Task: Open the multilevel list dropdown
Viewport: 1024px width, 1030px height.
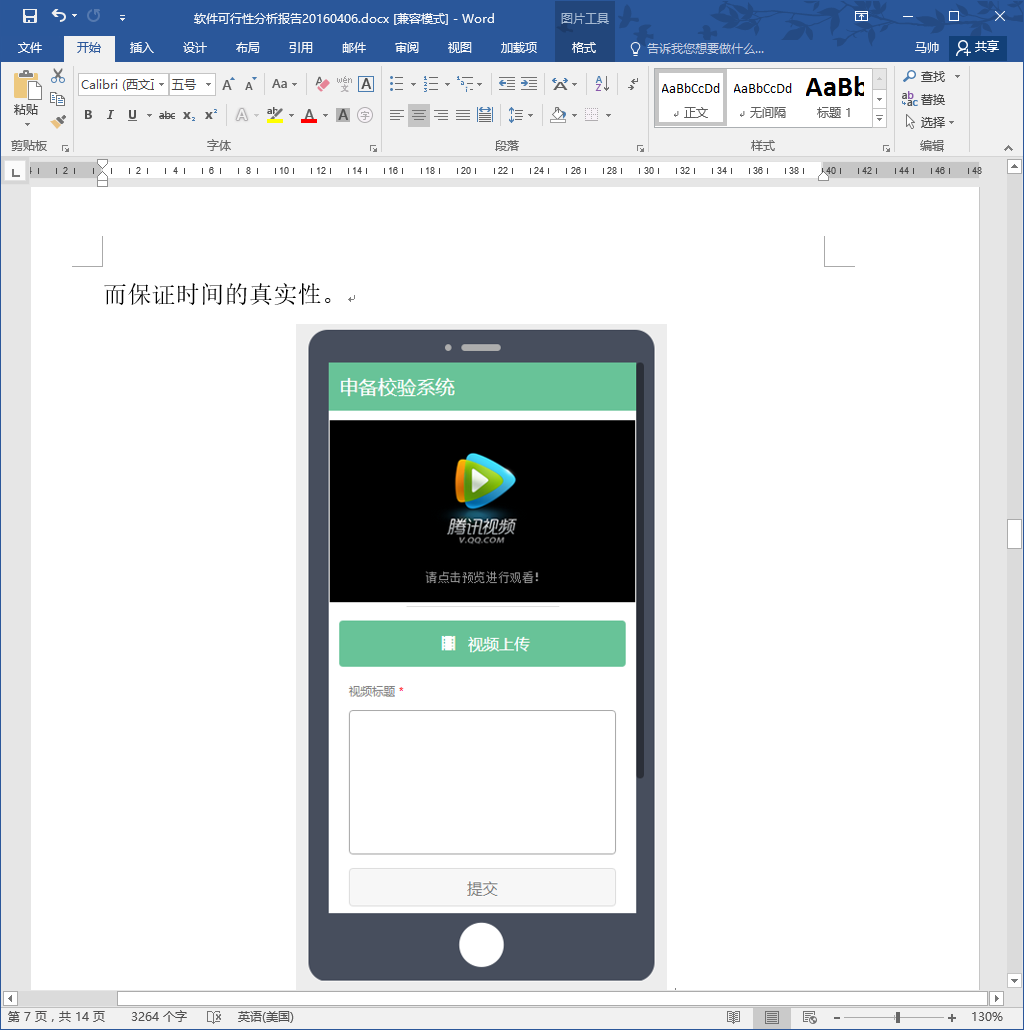Action: click(479, 84)
